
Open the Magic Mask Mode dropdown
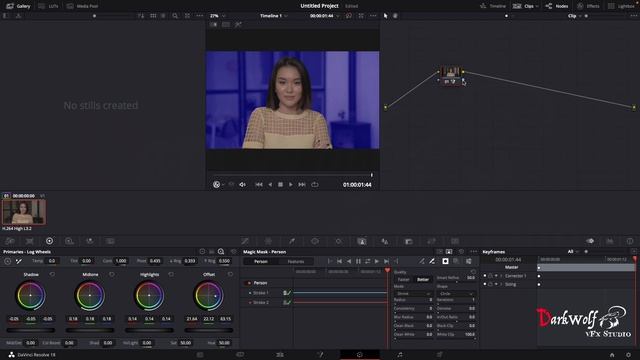pyautogui.click(x=413, y=293)
